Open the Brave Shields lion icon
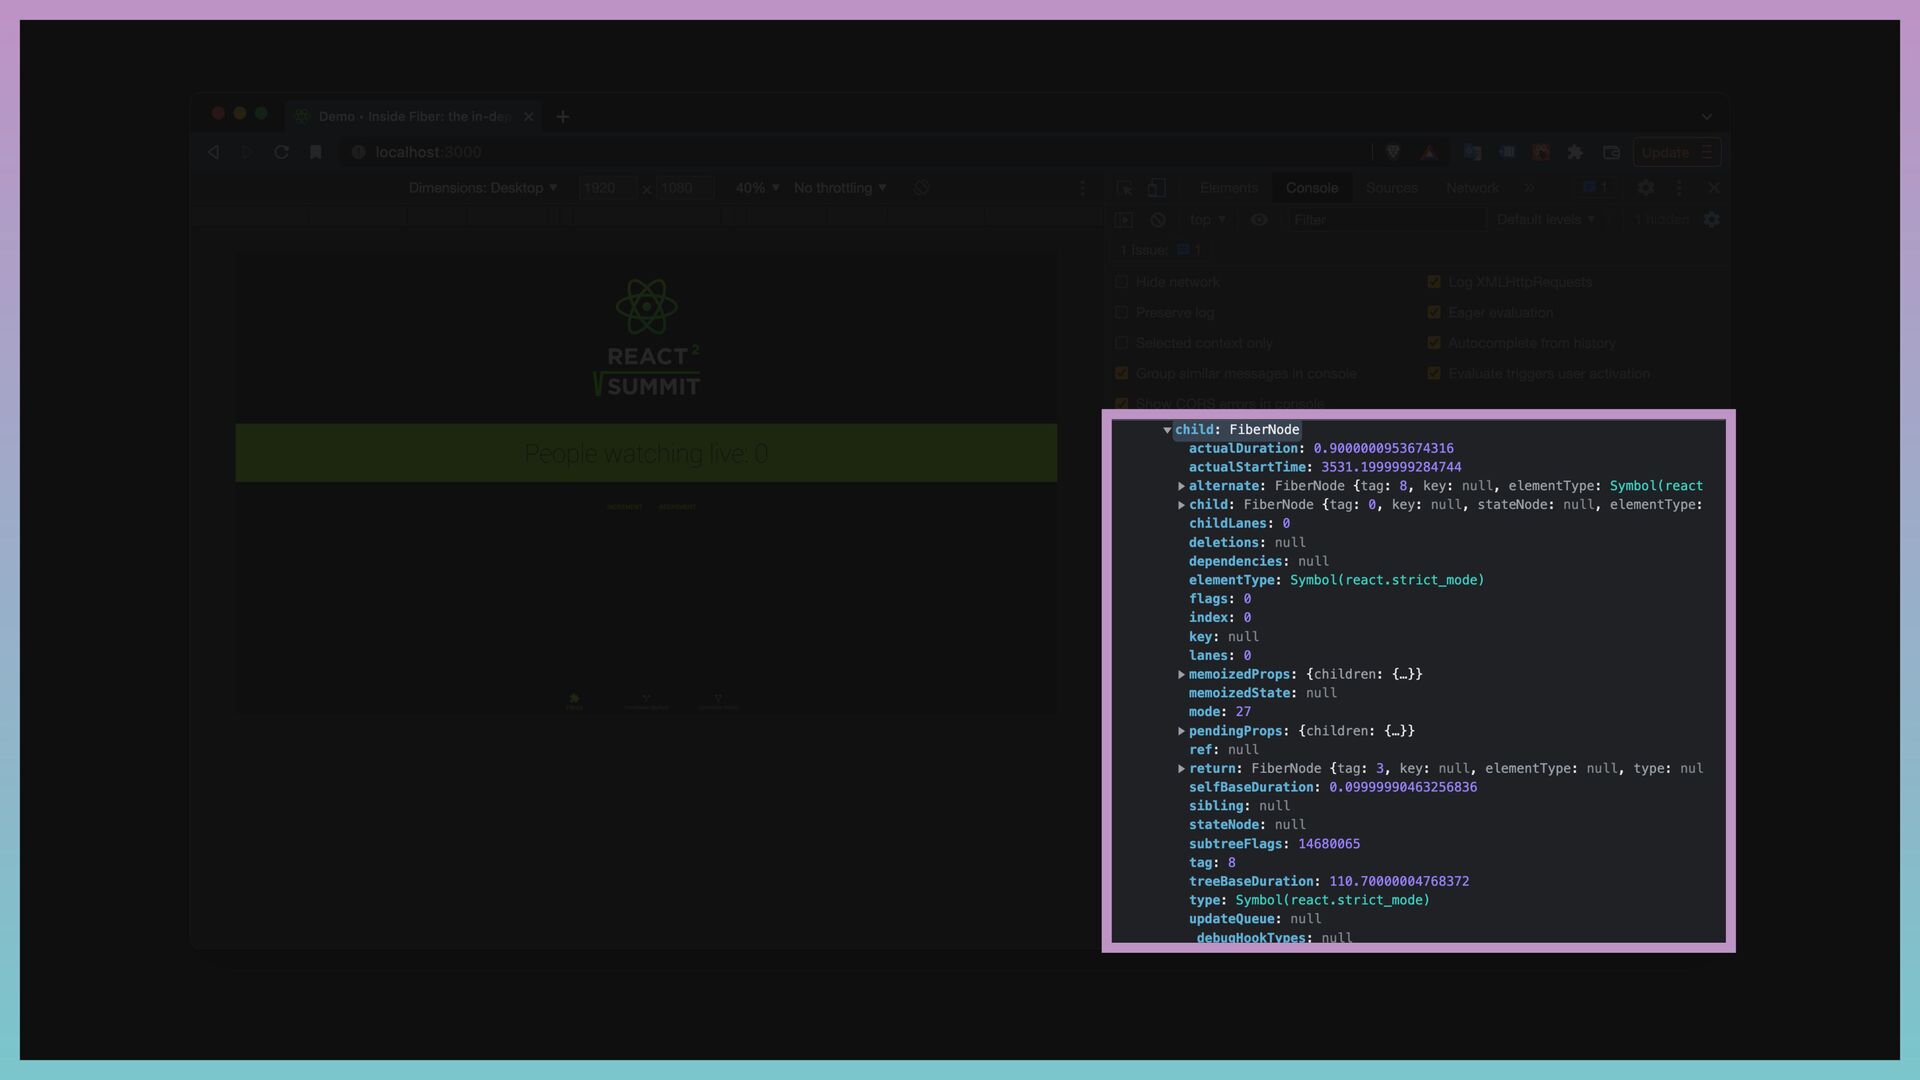This screenshot has width=1920, height=1080. coord(1393,152)
